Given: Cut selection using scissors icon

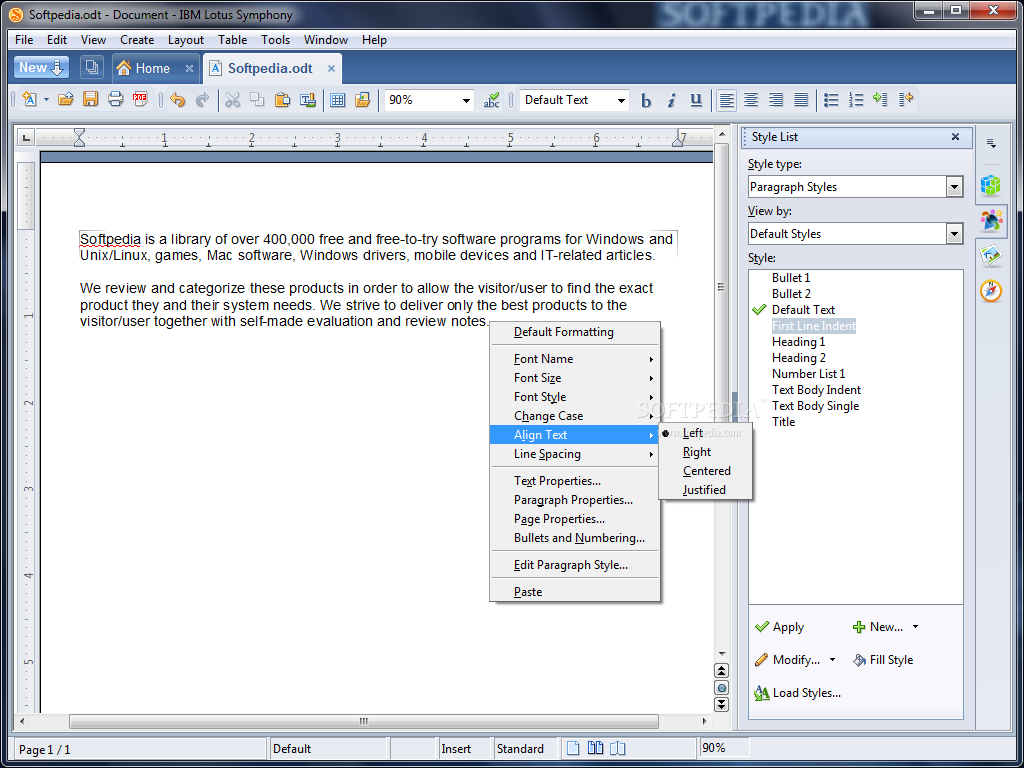Looking at the screenshot, I should pos(232,100).
